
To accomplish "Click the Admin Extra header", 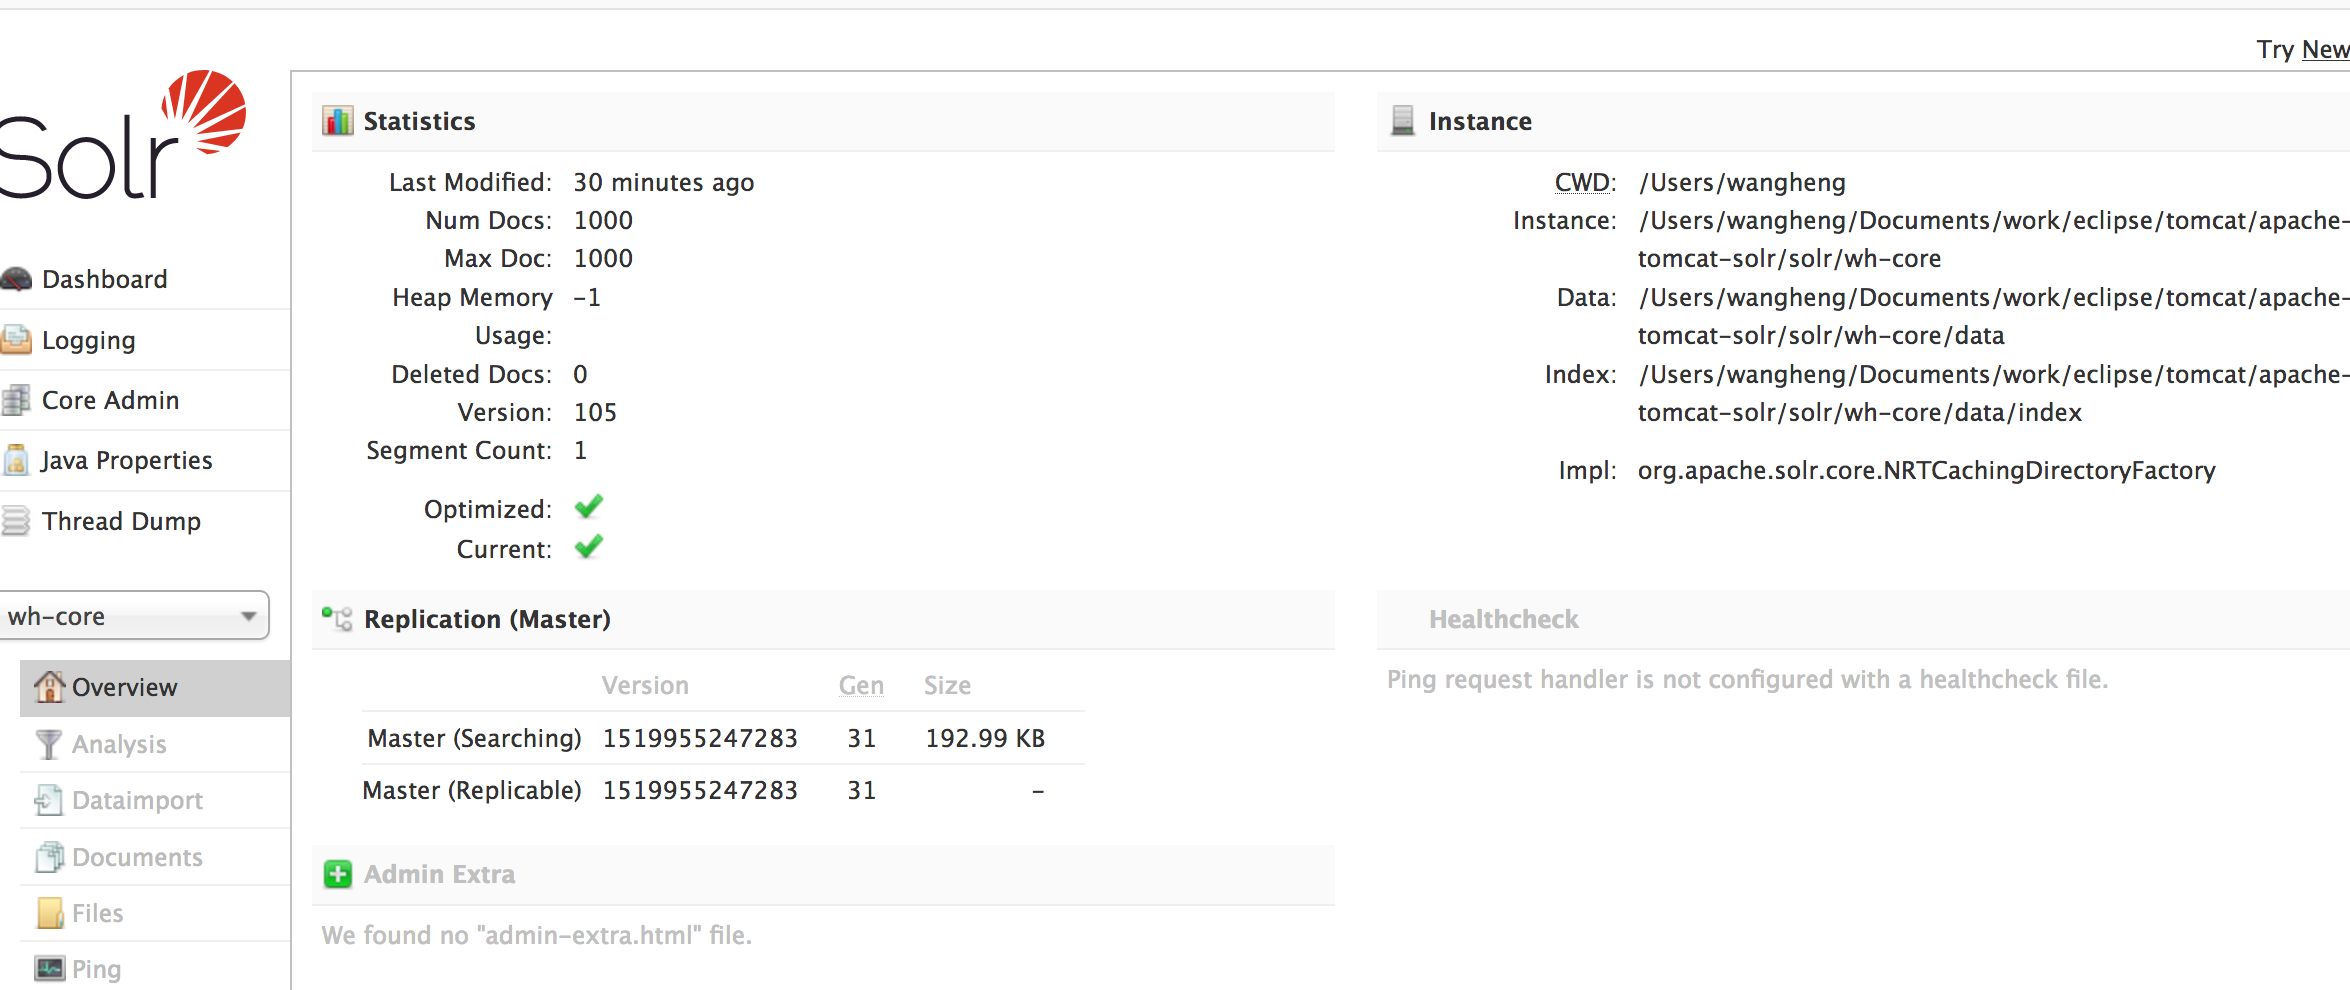I will 823,874.
